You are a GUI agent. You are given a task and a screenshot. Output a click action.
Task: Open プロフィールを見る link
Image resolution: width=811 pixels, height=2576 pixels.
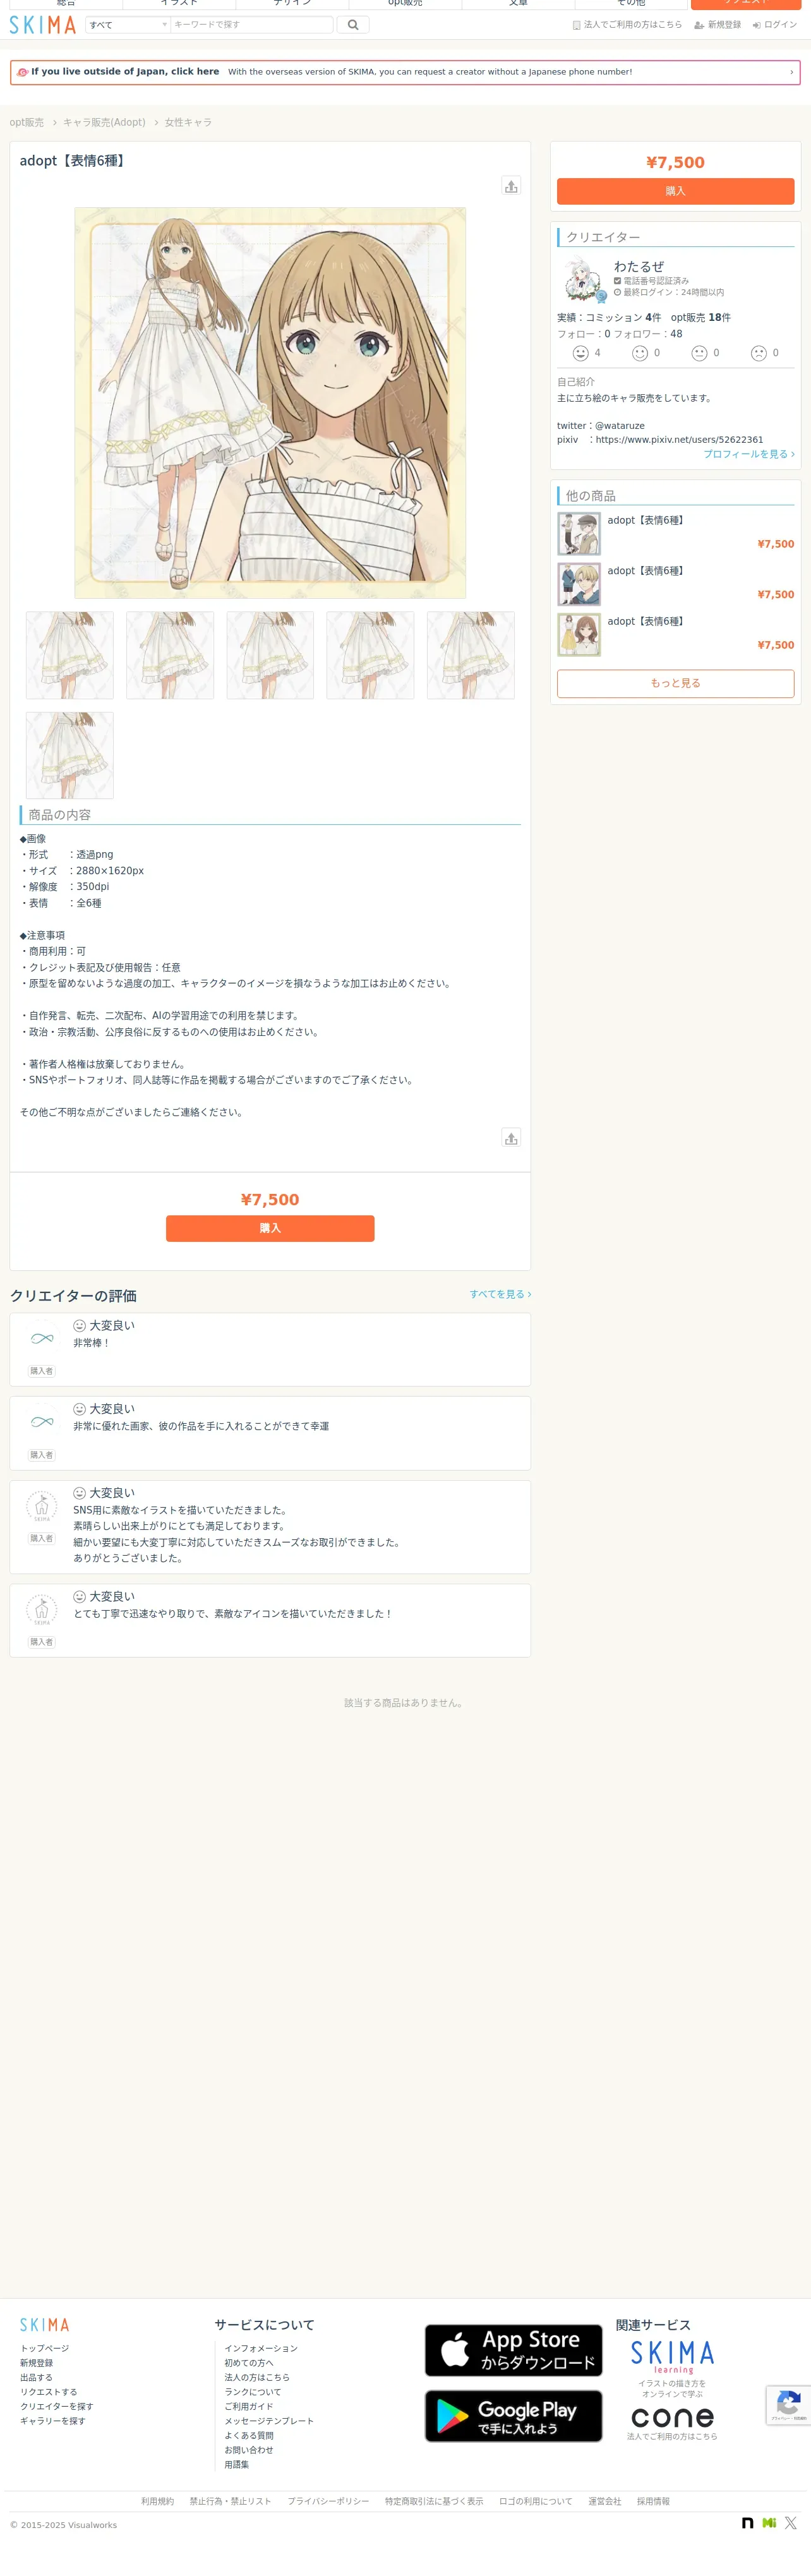[749, 454]
